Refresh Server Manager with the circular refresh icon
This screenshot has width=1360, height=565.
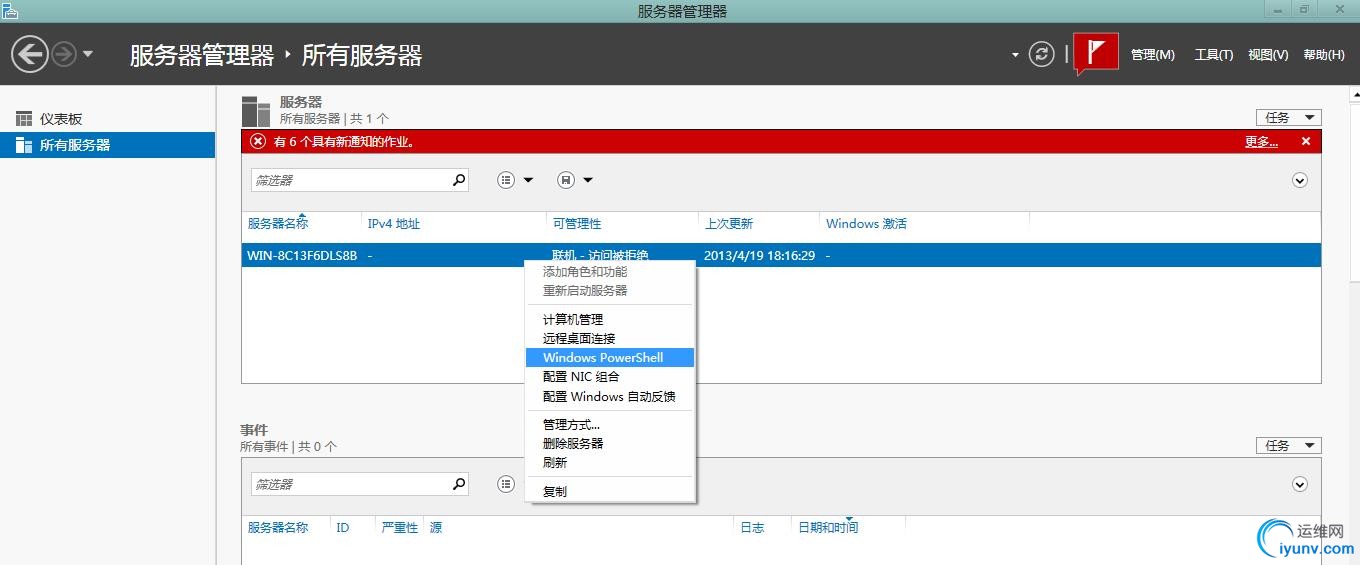1042,54
